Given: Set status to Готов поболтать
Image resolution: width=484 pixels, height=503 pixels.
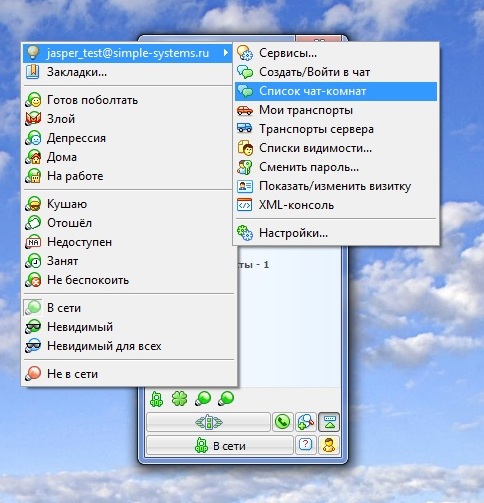Looking at the screenshot, I should 128,100.
